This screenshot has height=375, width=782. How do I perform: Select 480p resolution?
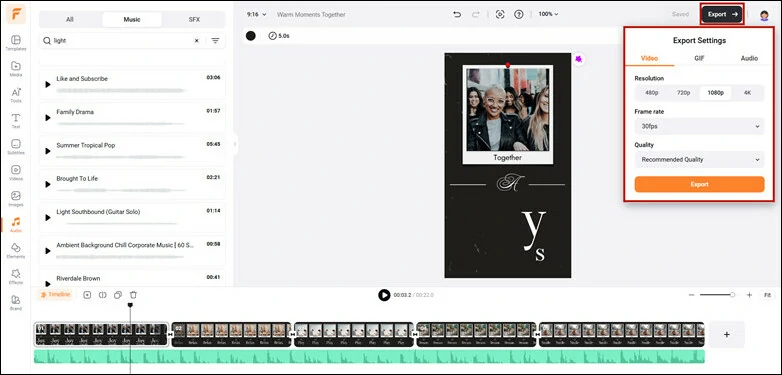[x=651, y=93]
